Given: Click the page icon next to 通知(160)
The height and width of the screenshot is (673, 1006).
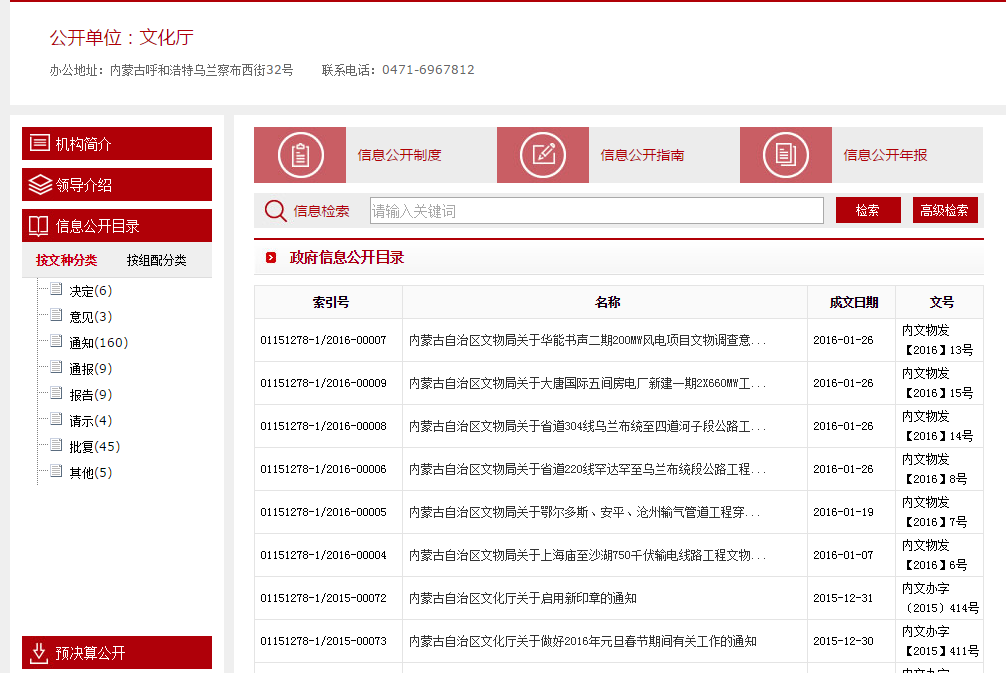Looking at the screenshot, I should pos(56,341).
